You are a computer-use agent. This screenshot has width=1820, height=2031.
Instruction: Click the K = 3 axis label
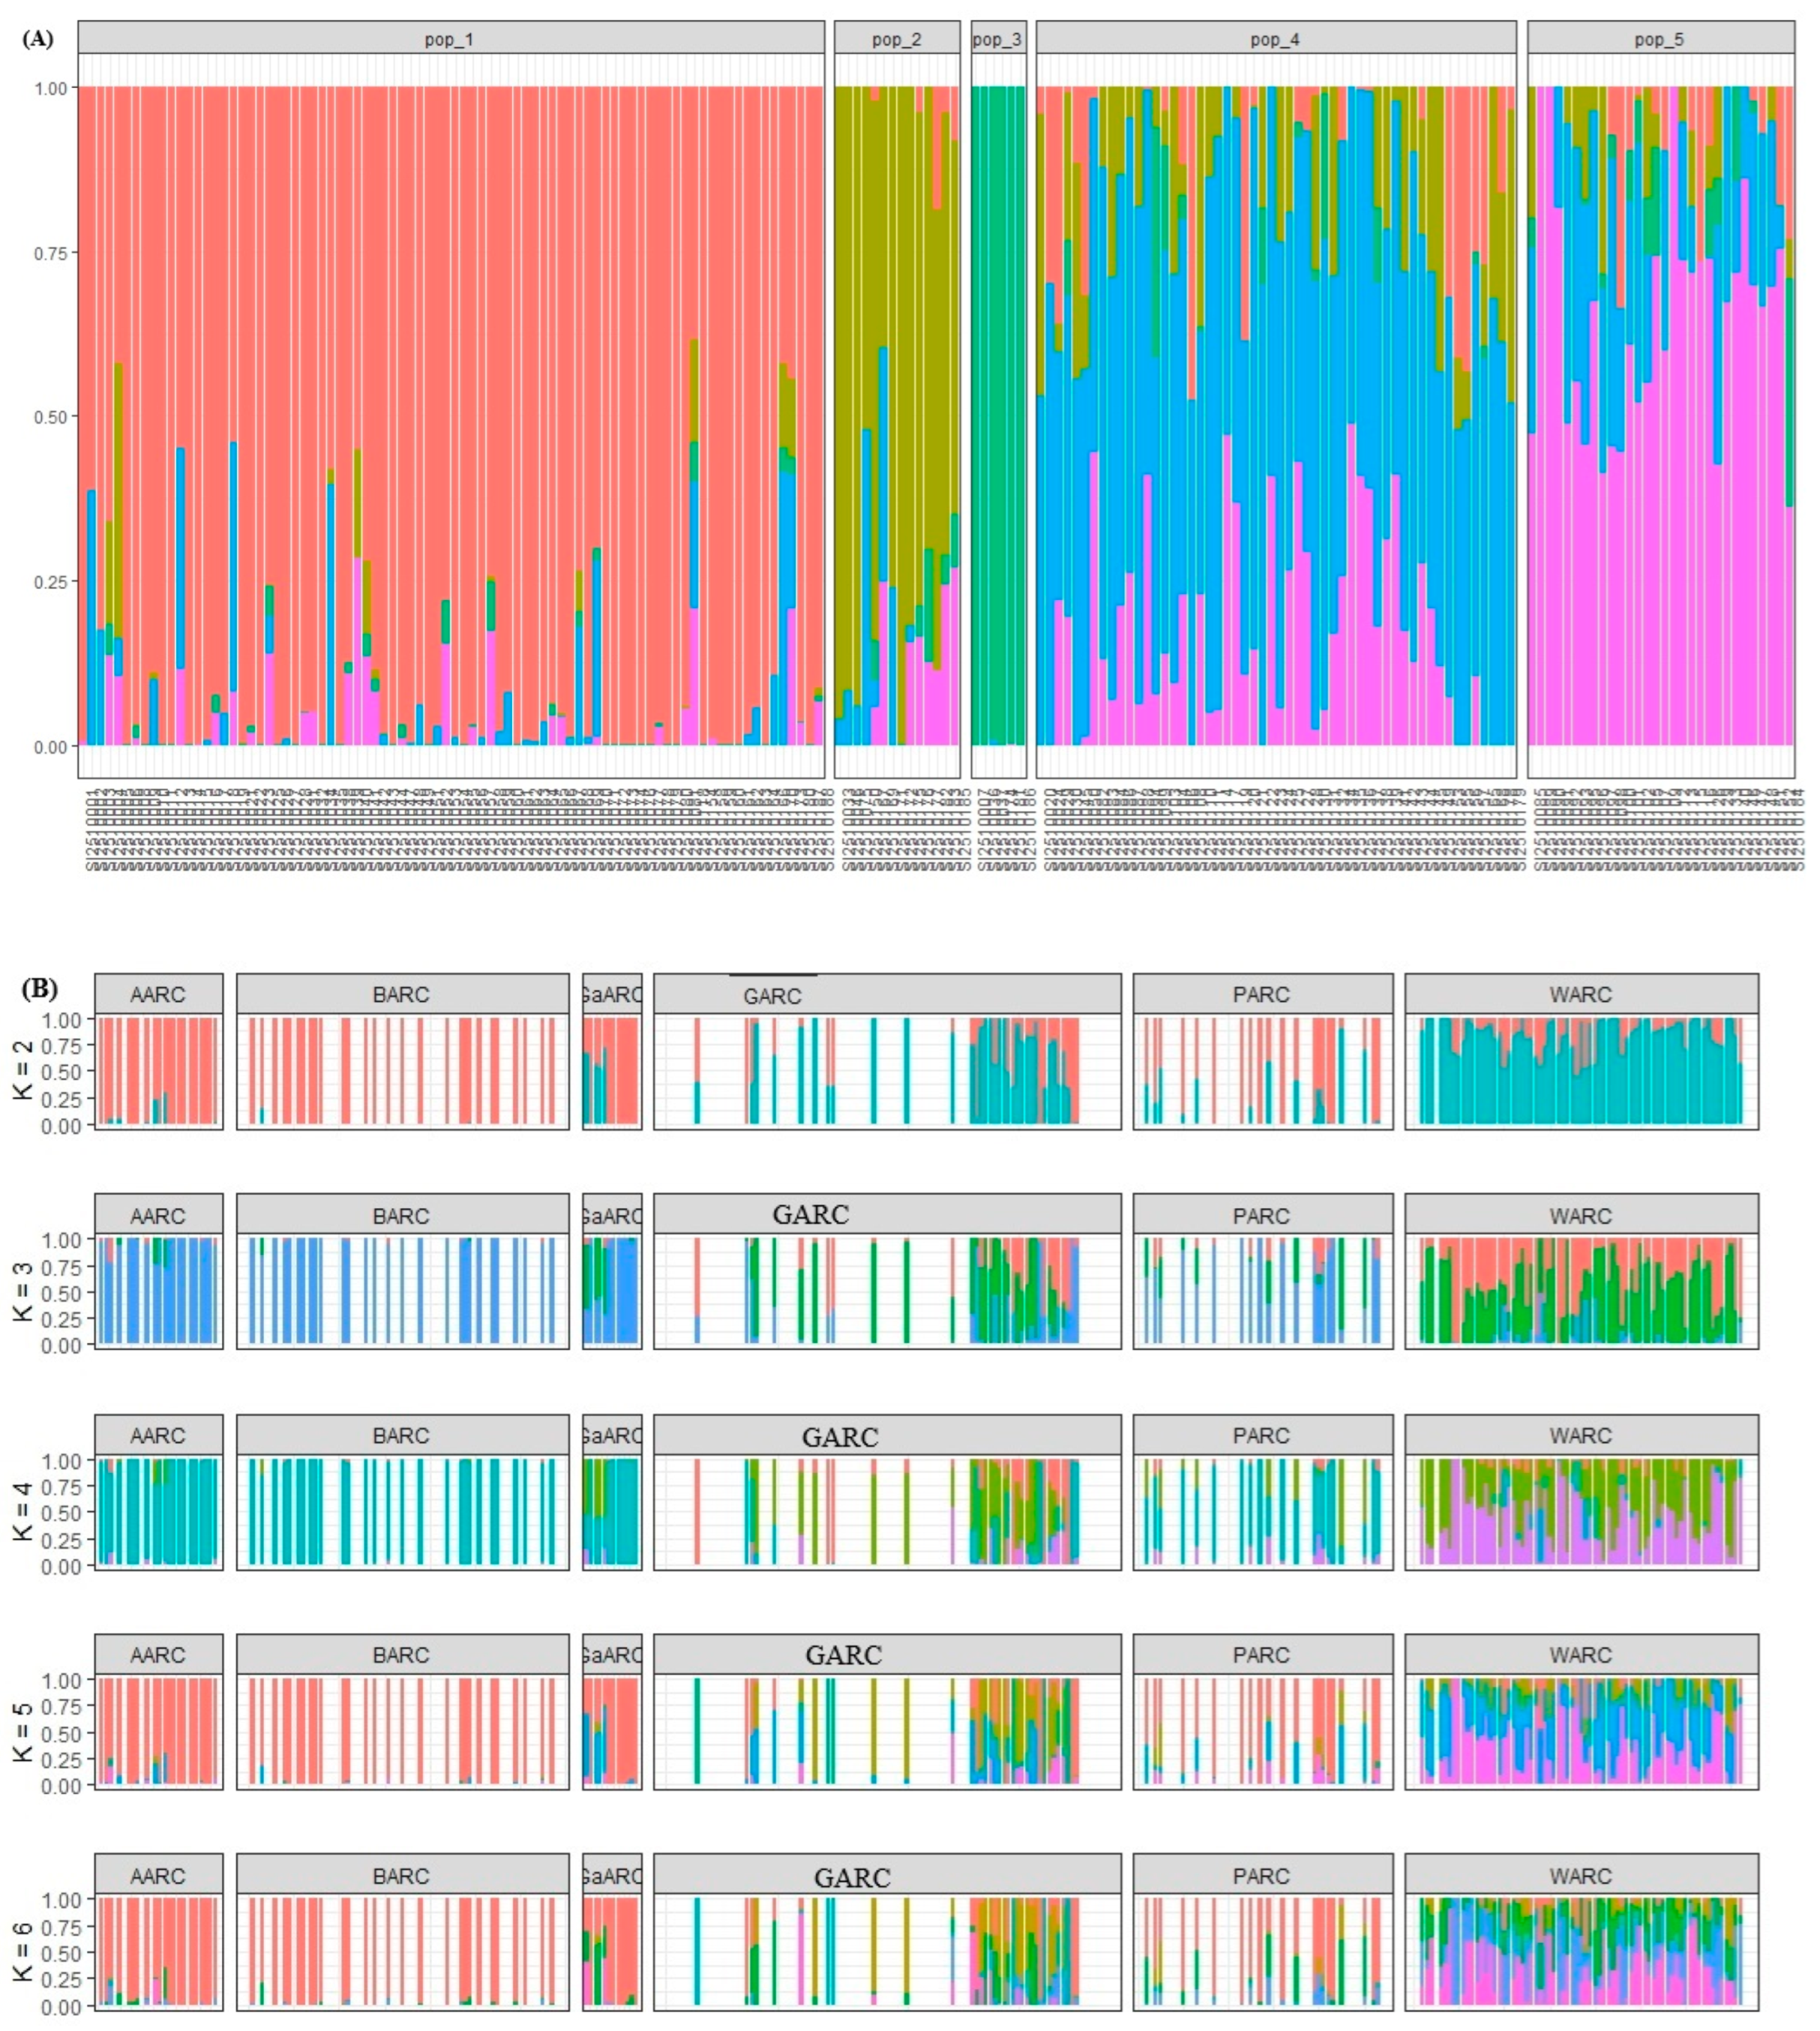[x=24, y=1291]
